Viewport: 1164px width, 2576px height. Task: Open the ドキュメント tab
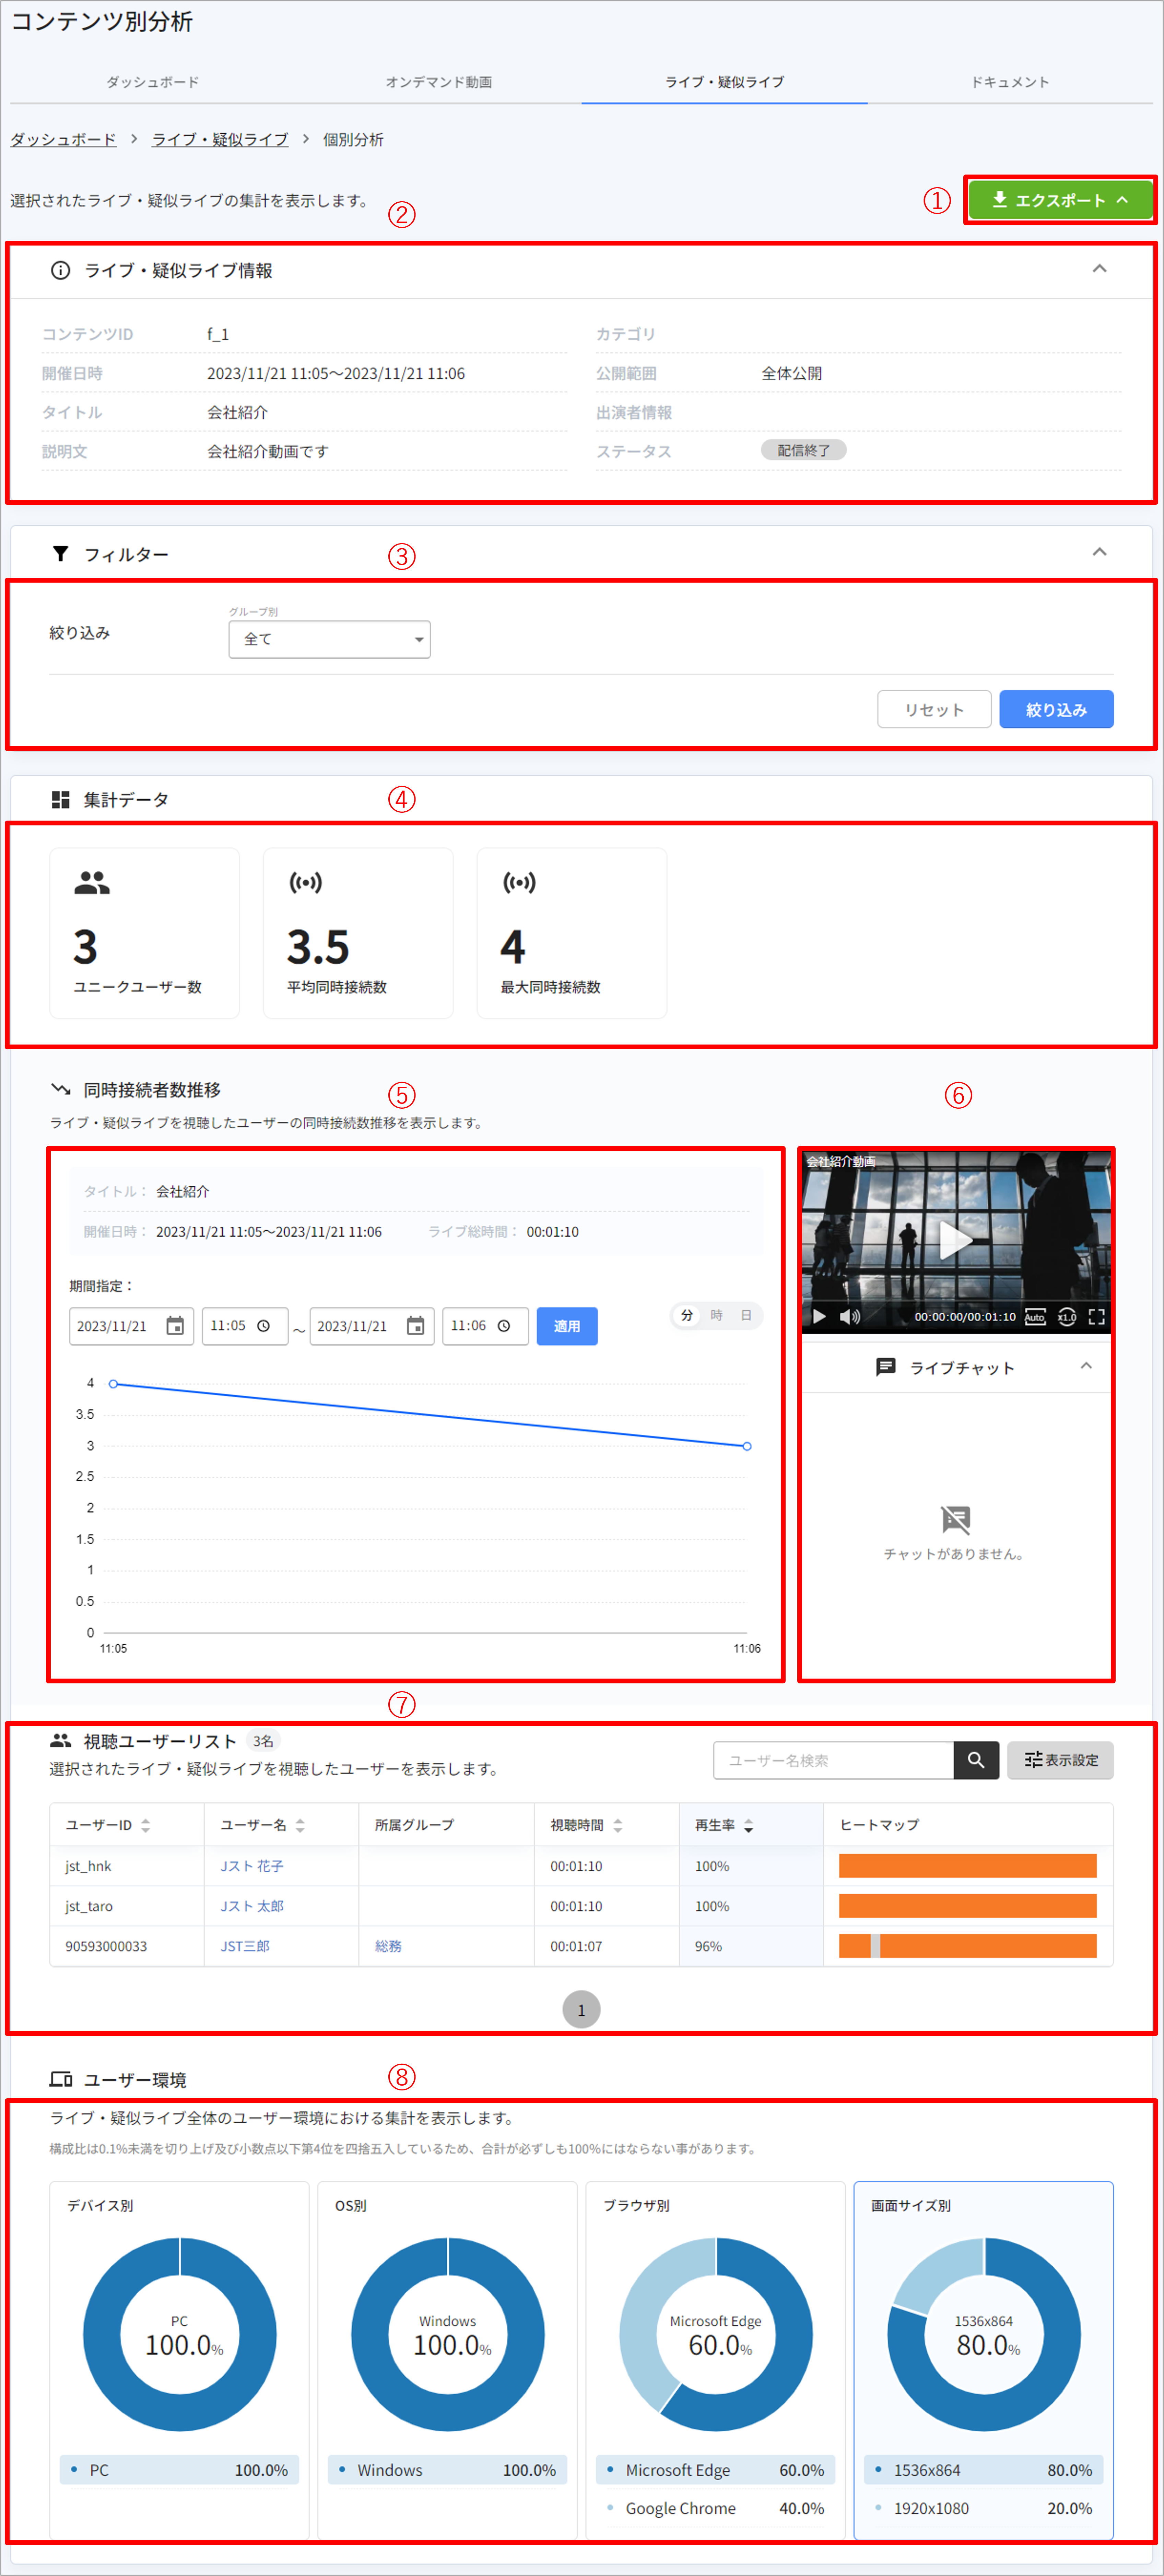click(1010, 82)
